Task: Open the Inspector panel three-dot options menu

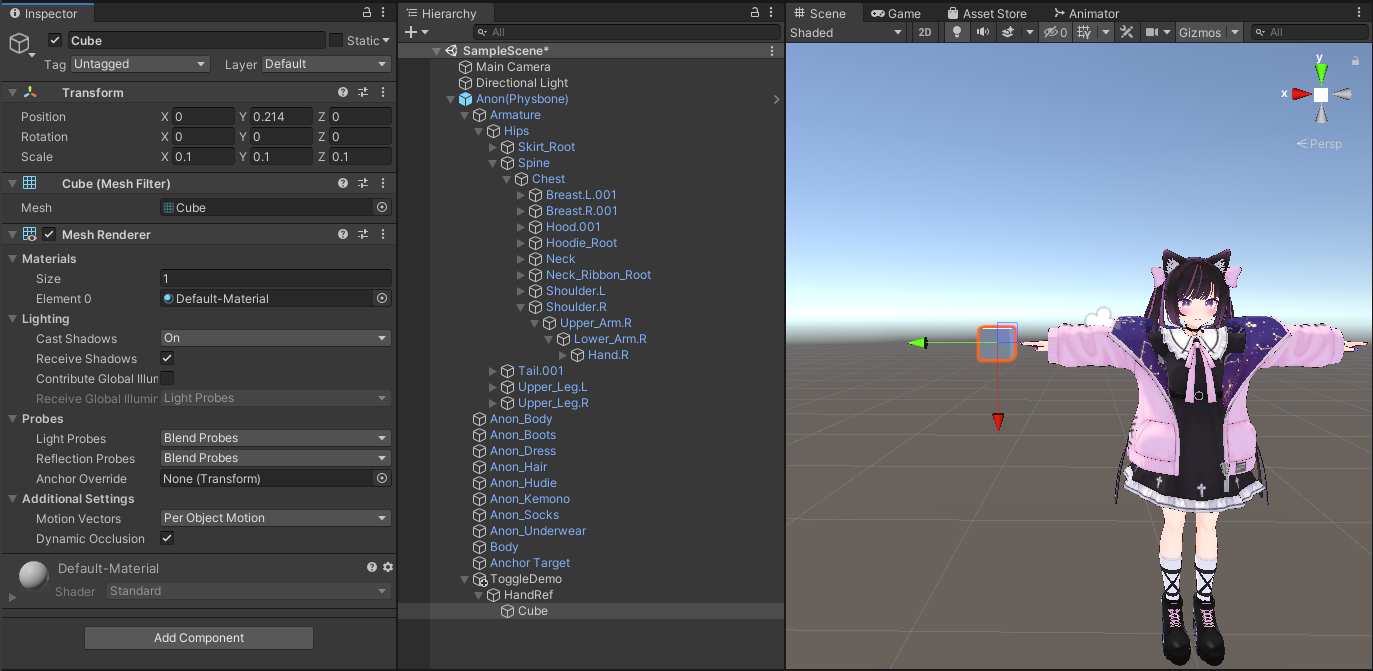Action: (x=384, y=13)
